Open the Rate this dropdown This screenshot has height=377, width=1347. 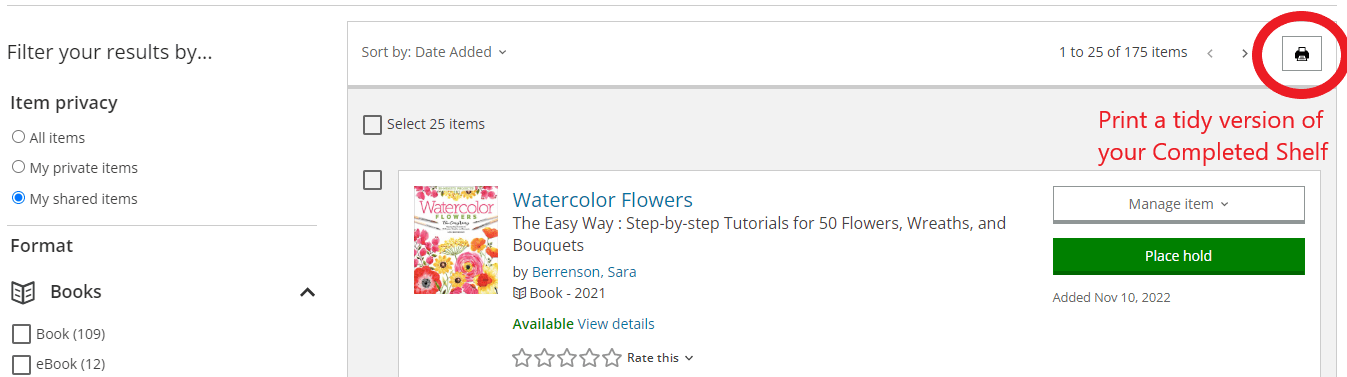(x=660, y=358)
